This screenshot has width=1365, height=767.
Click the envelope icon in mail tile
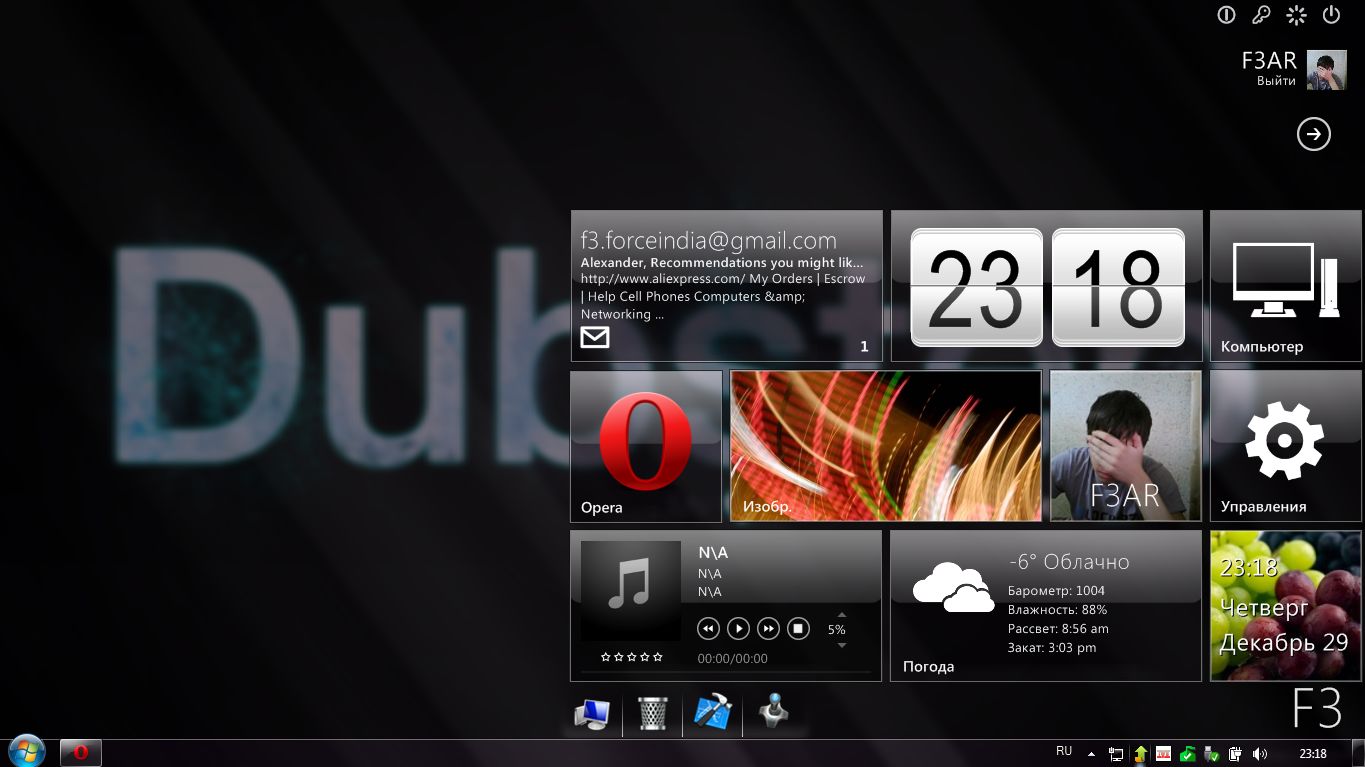595,338
